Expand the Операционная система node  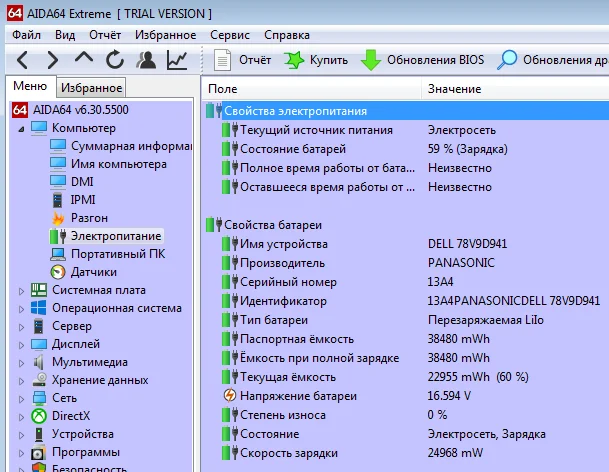point(21,309)
